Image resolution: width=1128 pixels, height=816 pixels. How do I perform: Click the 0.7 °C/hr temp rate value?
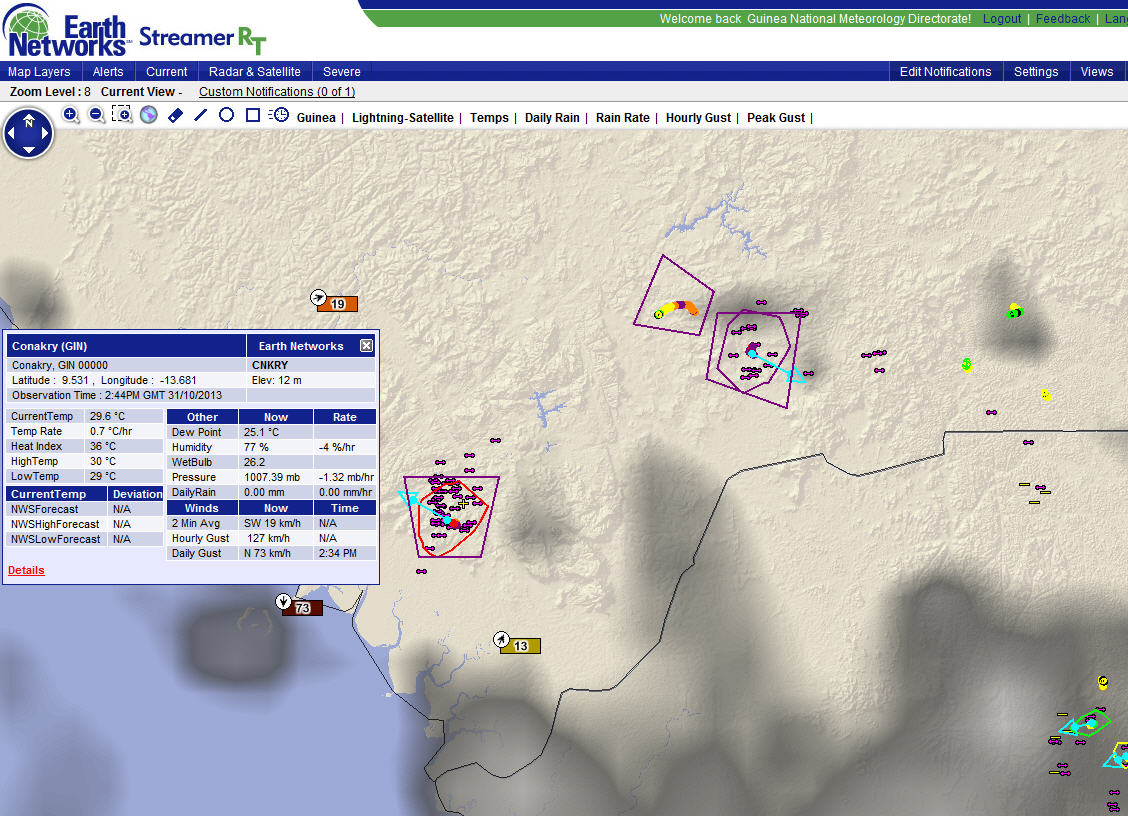(111, 431)
